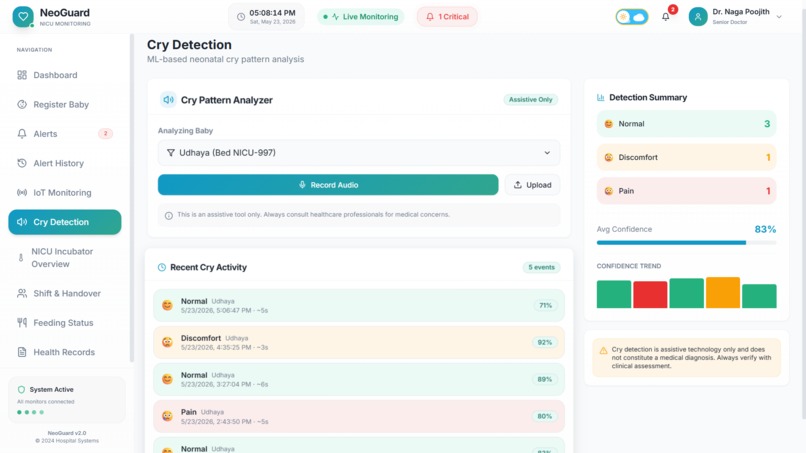Click the filter icon beside Udhaya

pyautogui.click(x=171, y=153)
